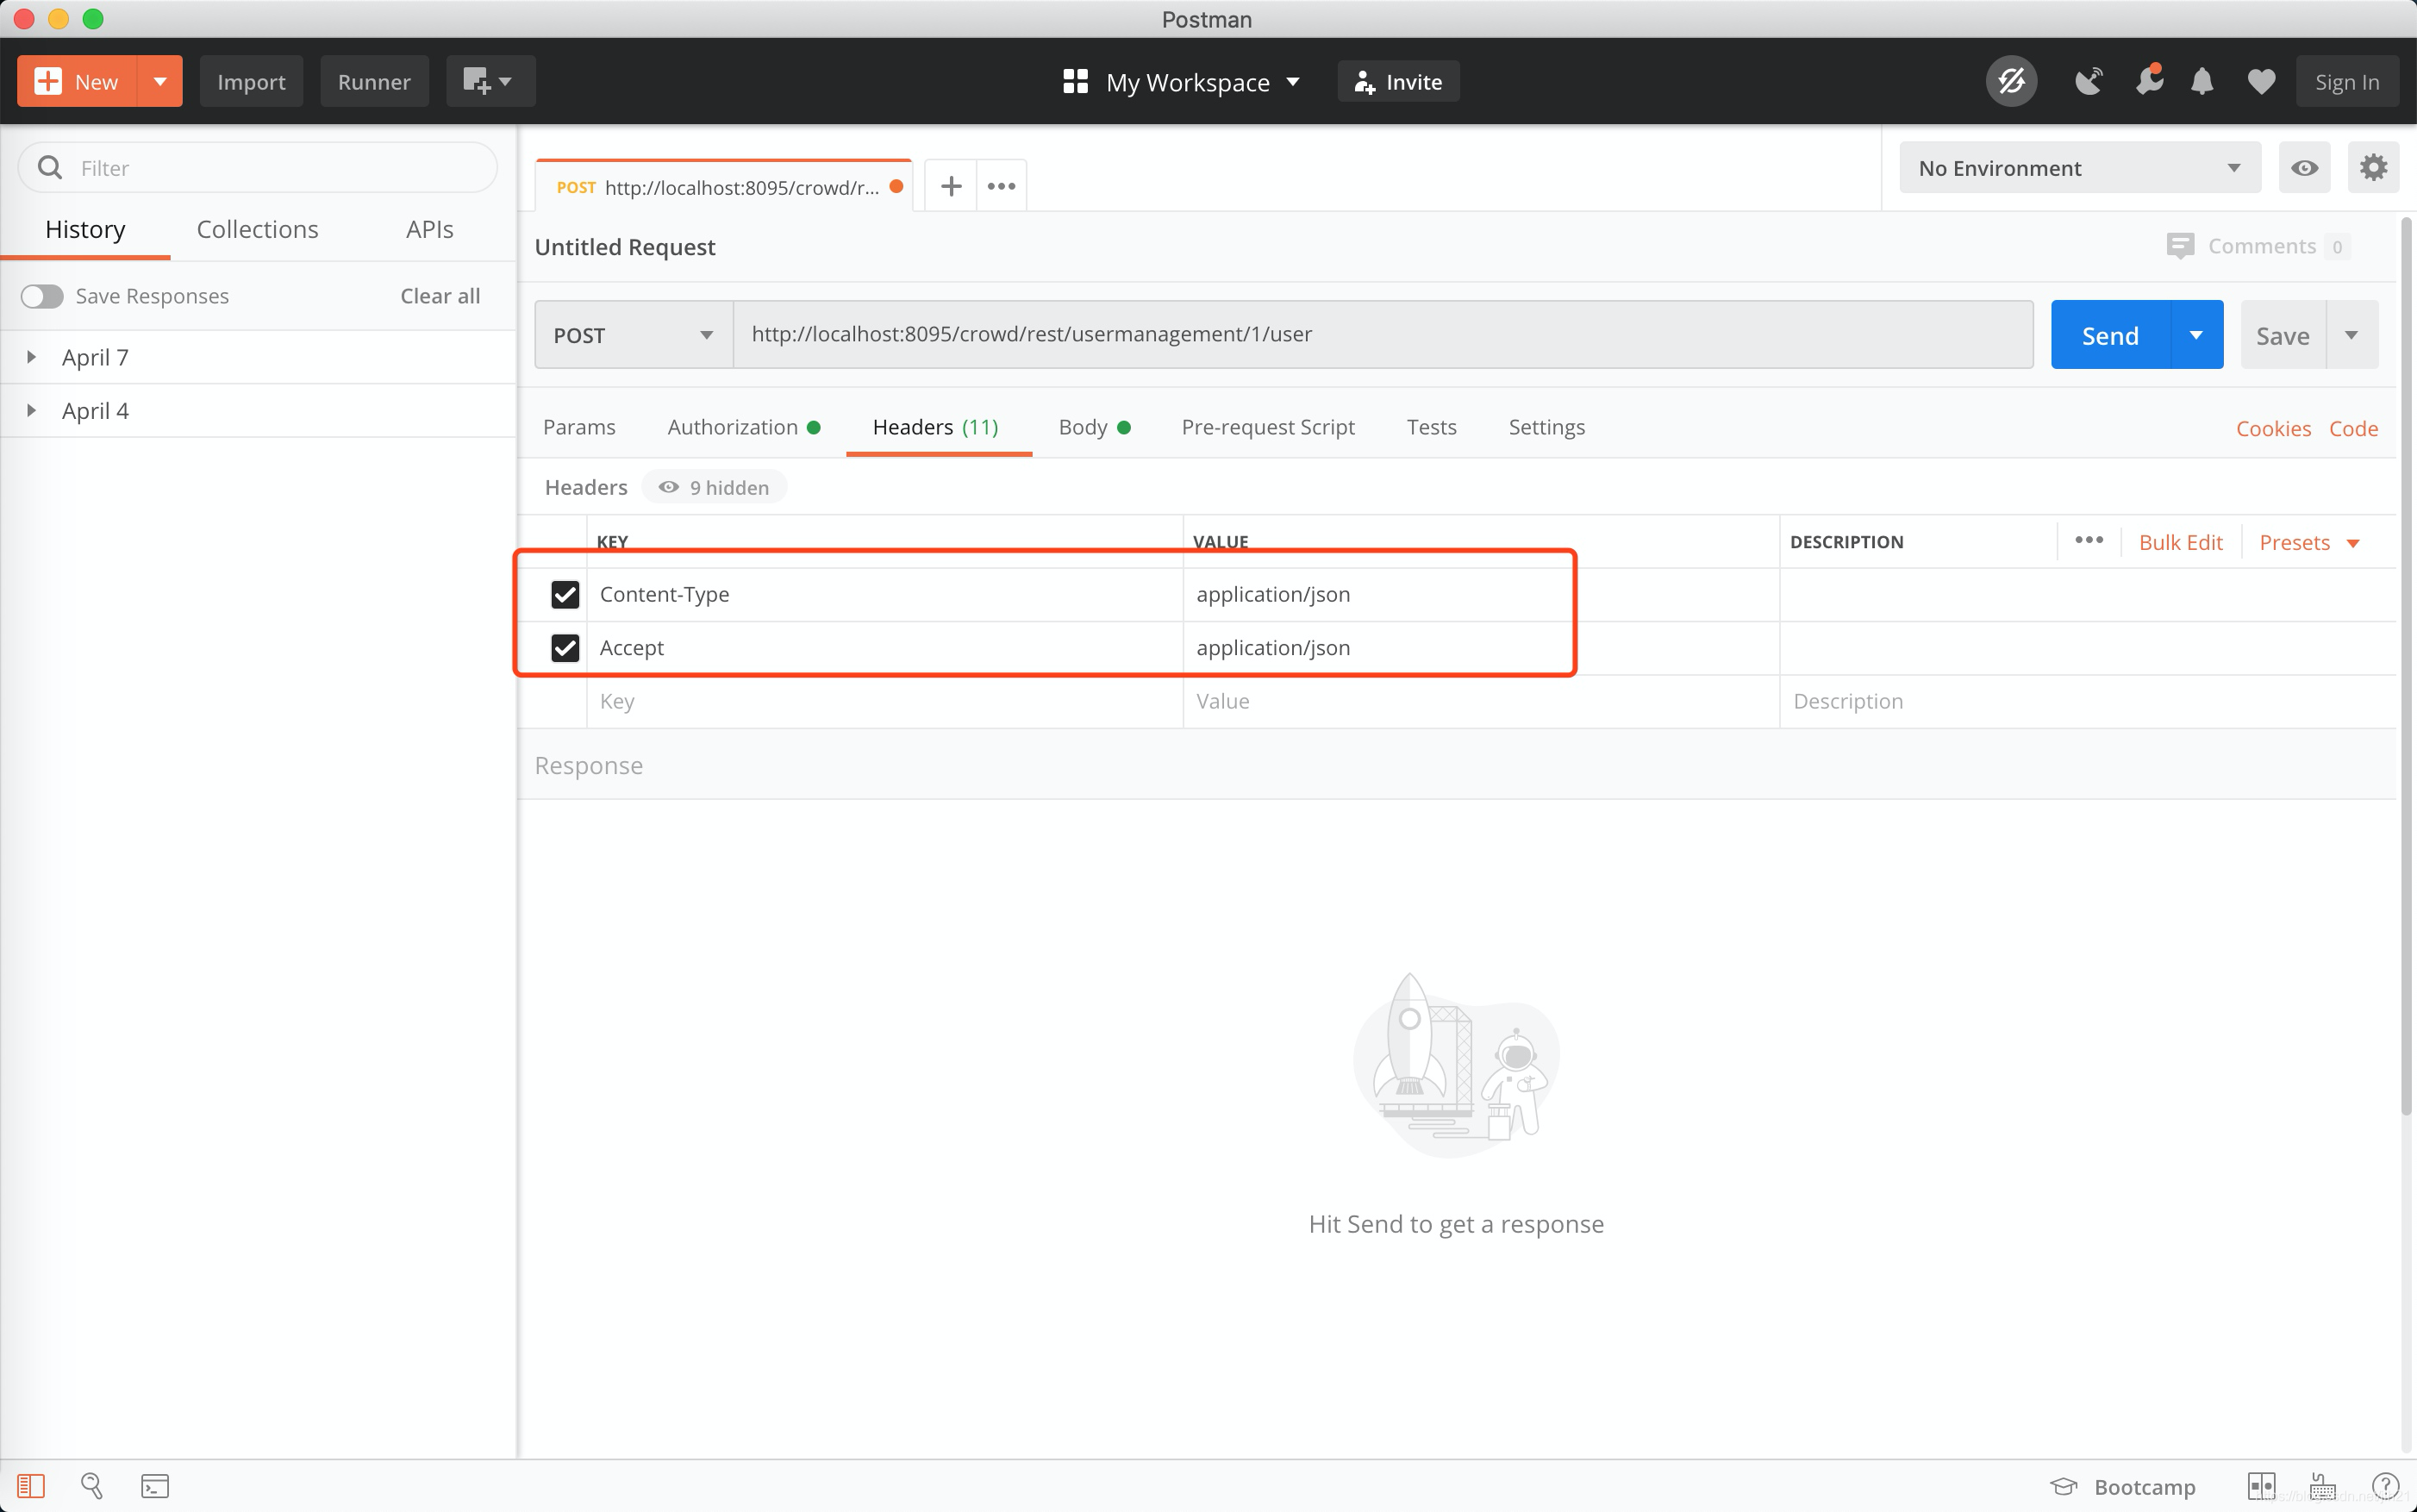Click the empty header Description field
This screenshot has height=1512, width=2417.
pyautogui.click(x=2087, y=701)
